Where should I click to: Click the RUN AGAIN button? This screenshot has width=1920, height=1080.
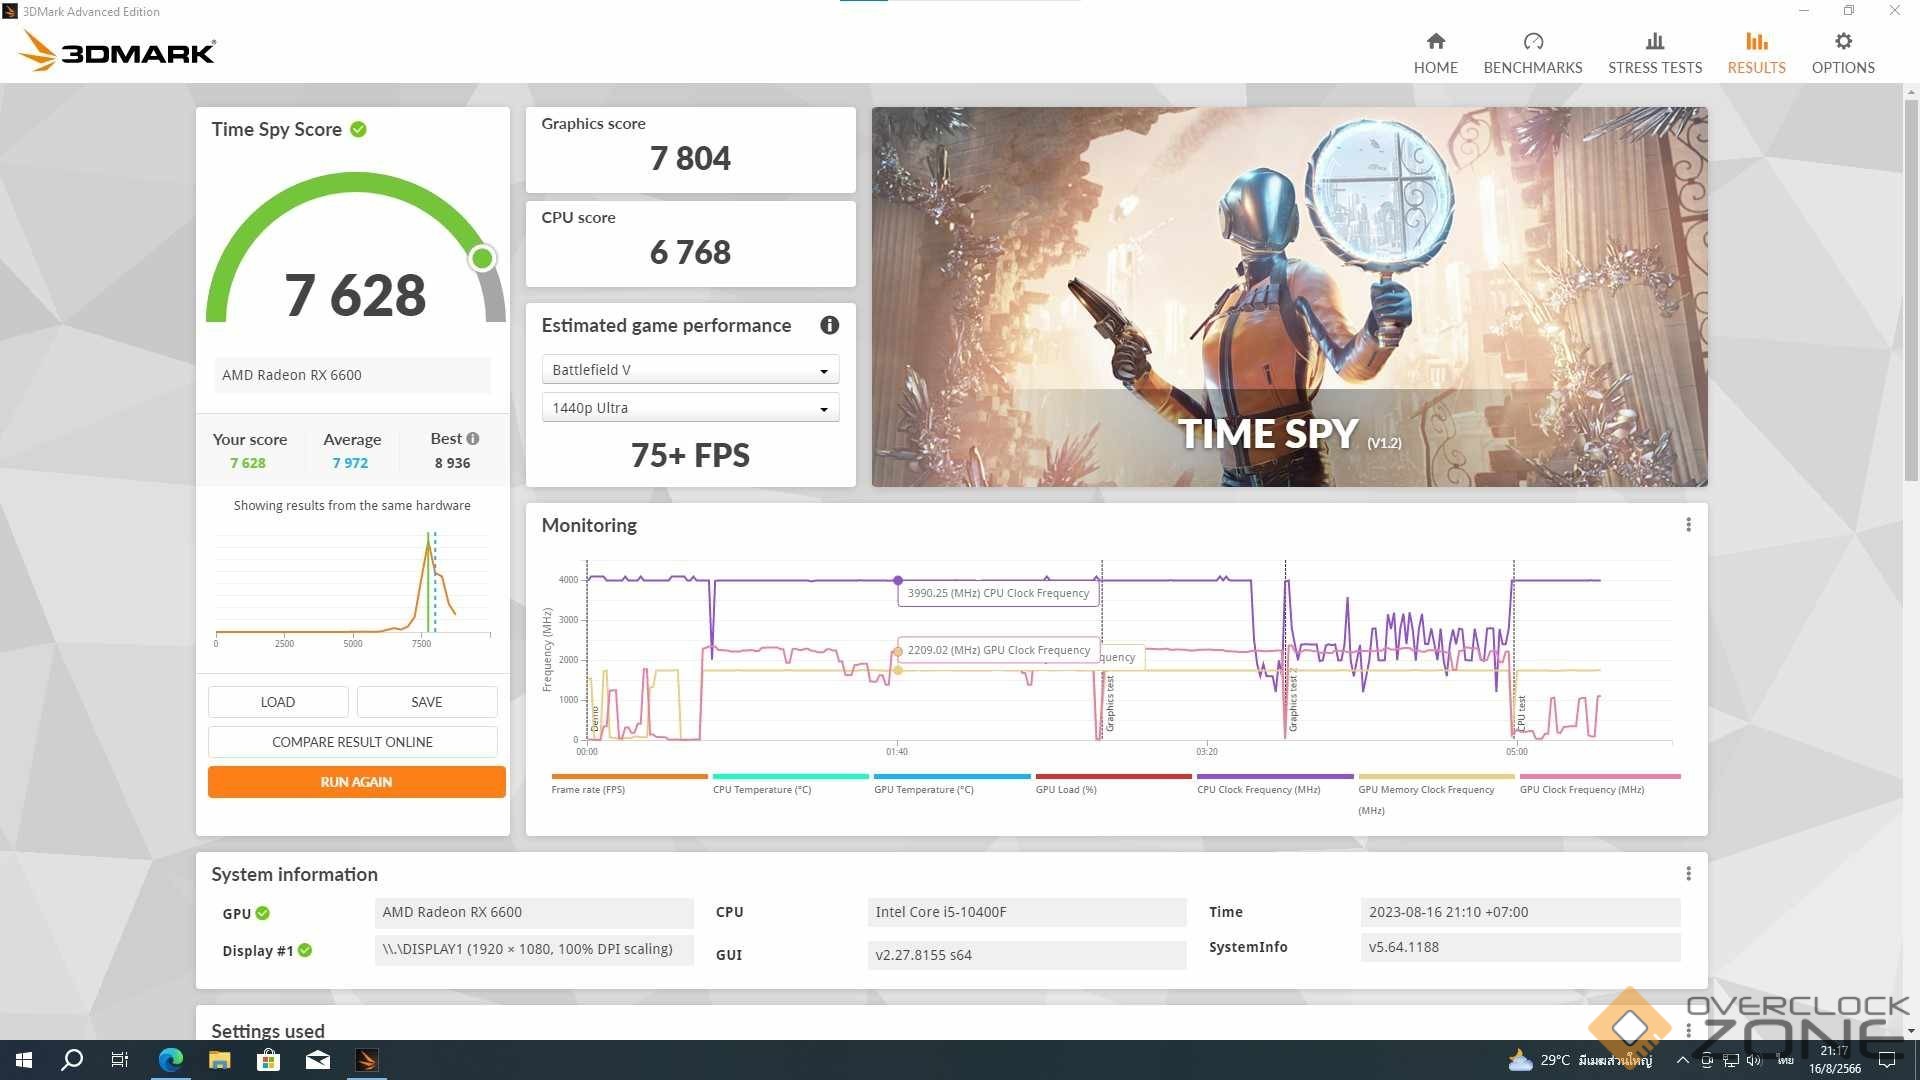coord(356,782)
